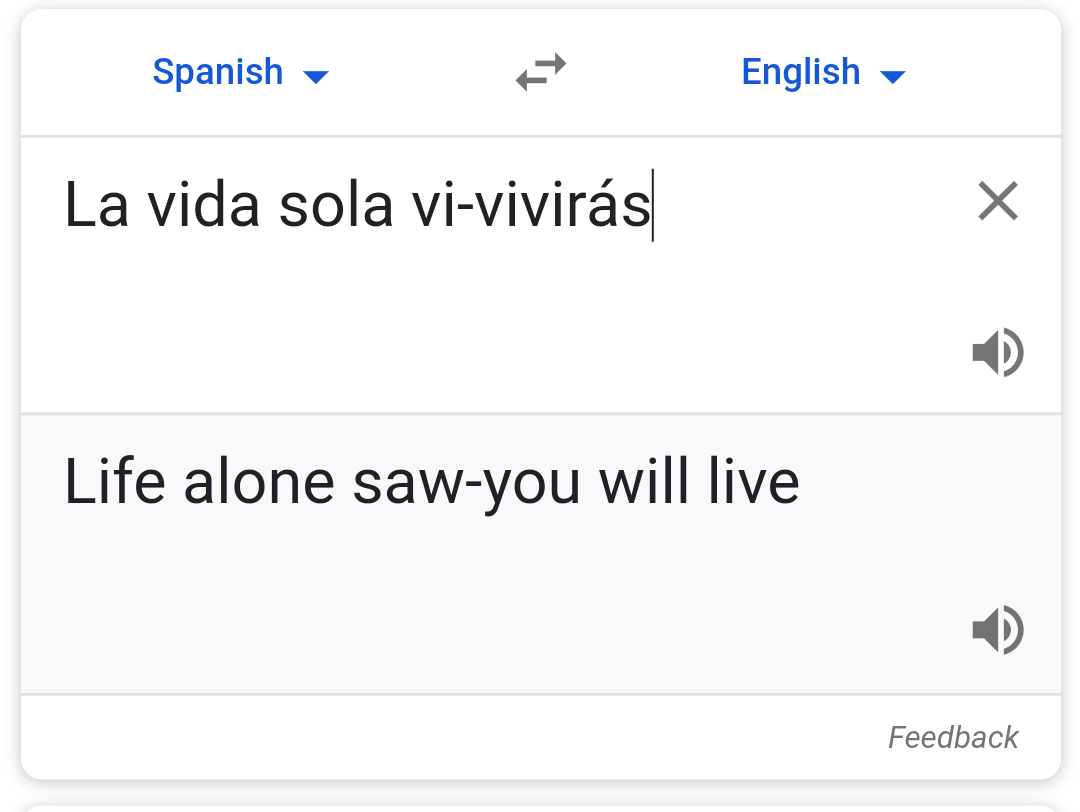
Task: Click the word 'La' in source text
Action: [x=96, y=206]
